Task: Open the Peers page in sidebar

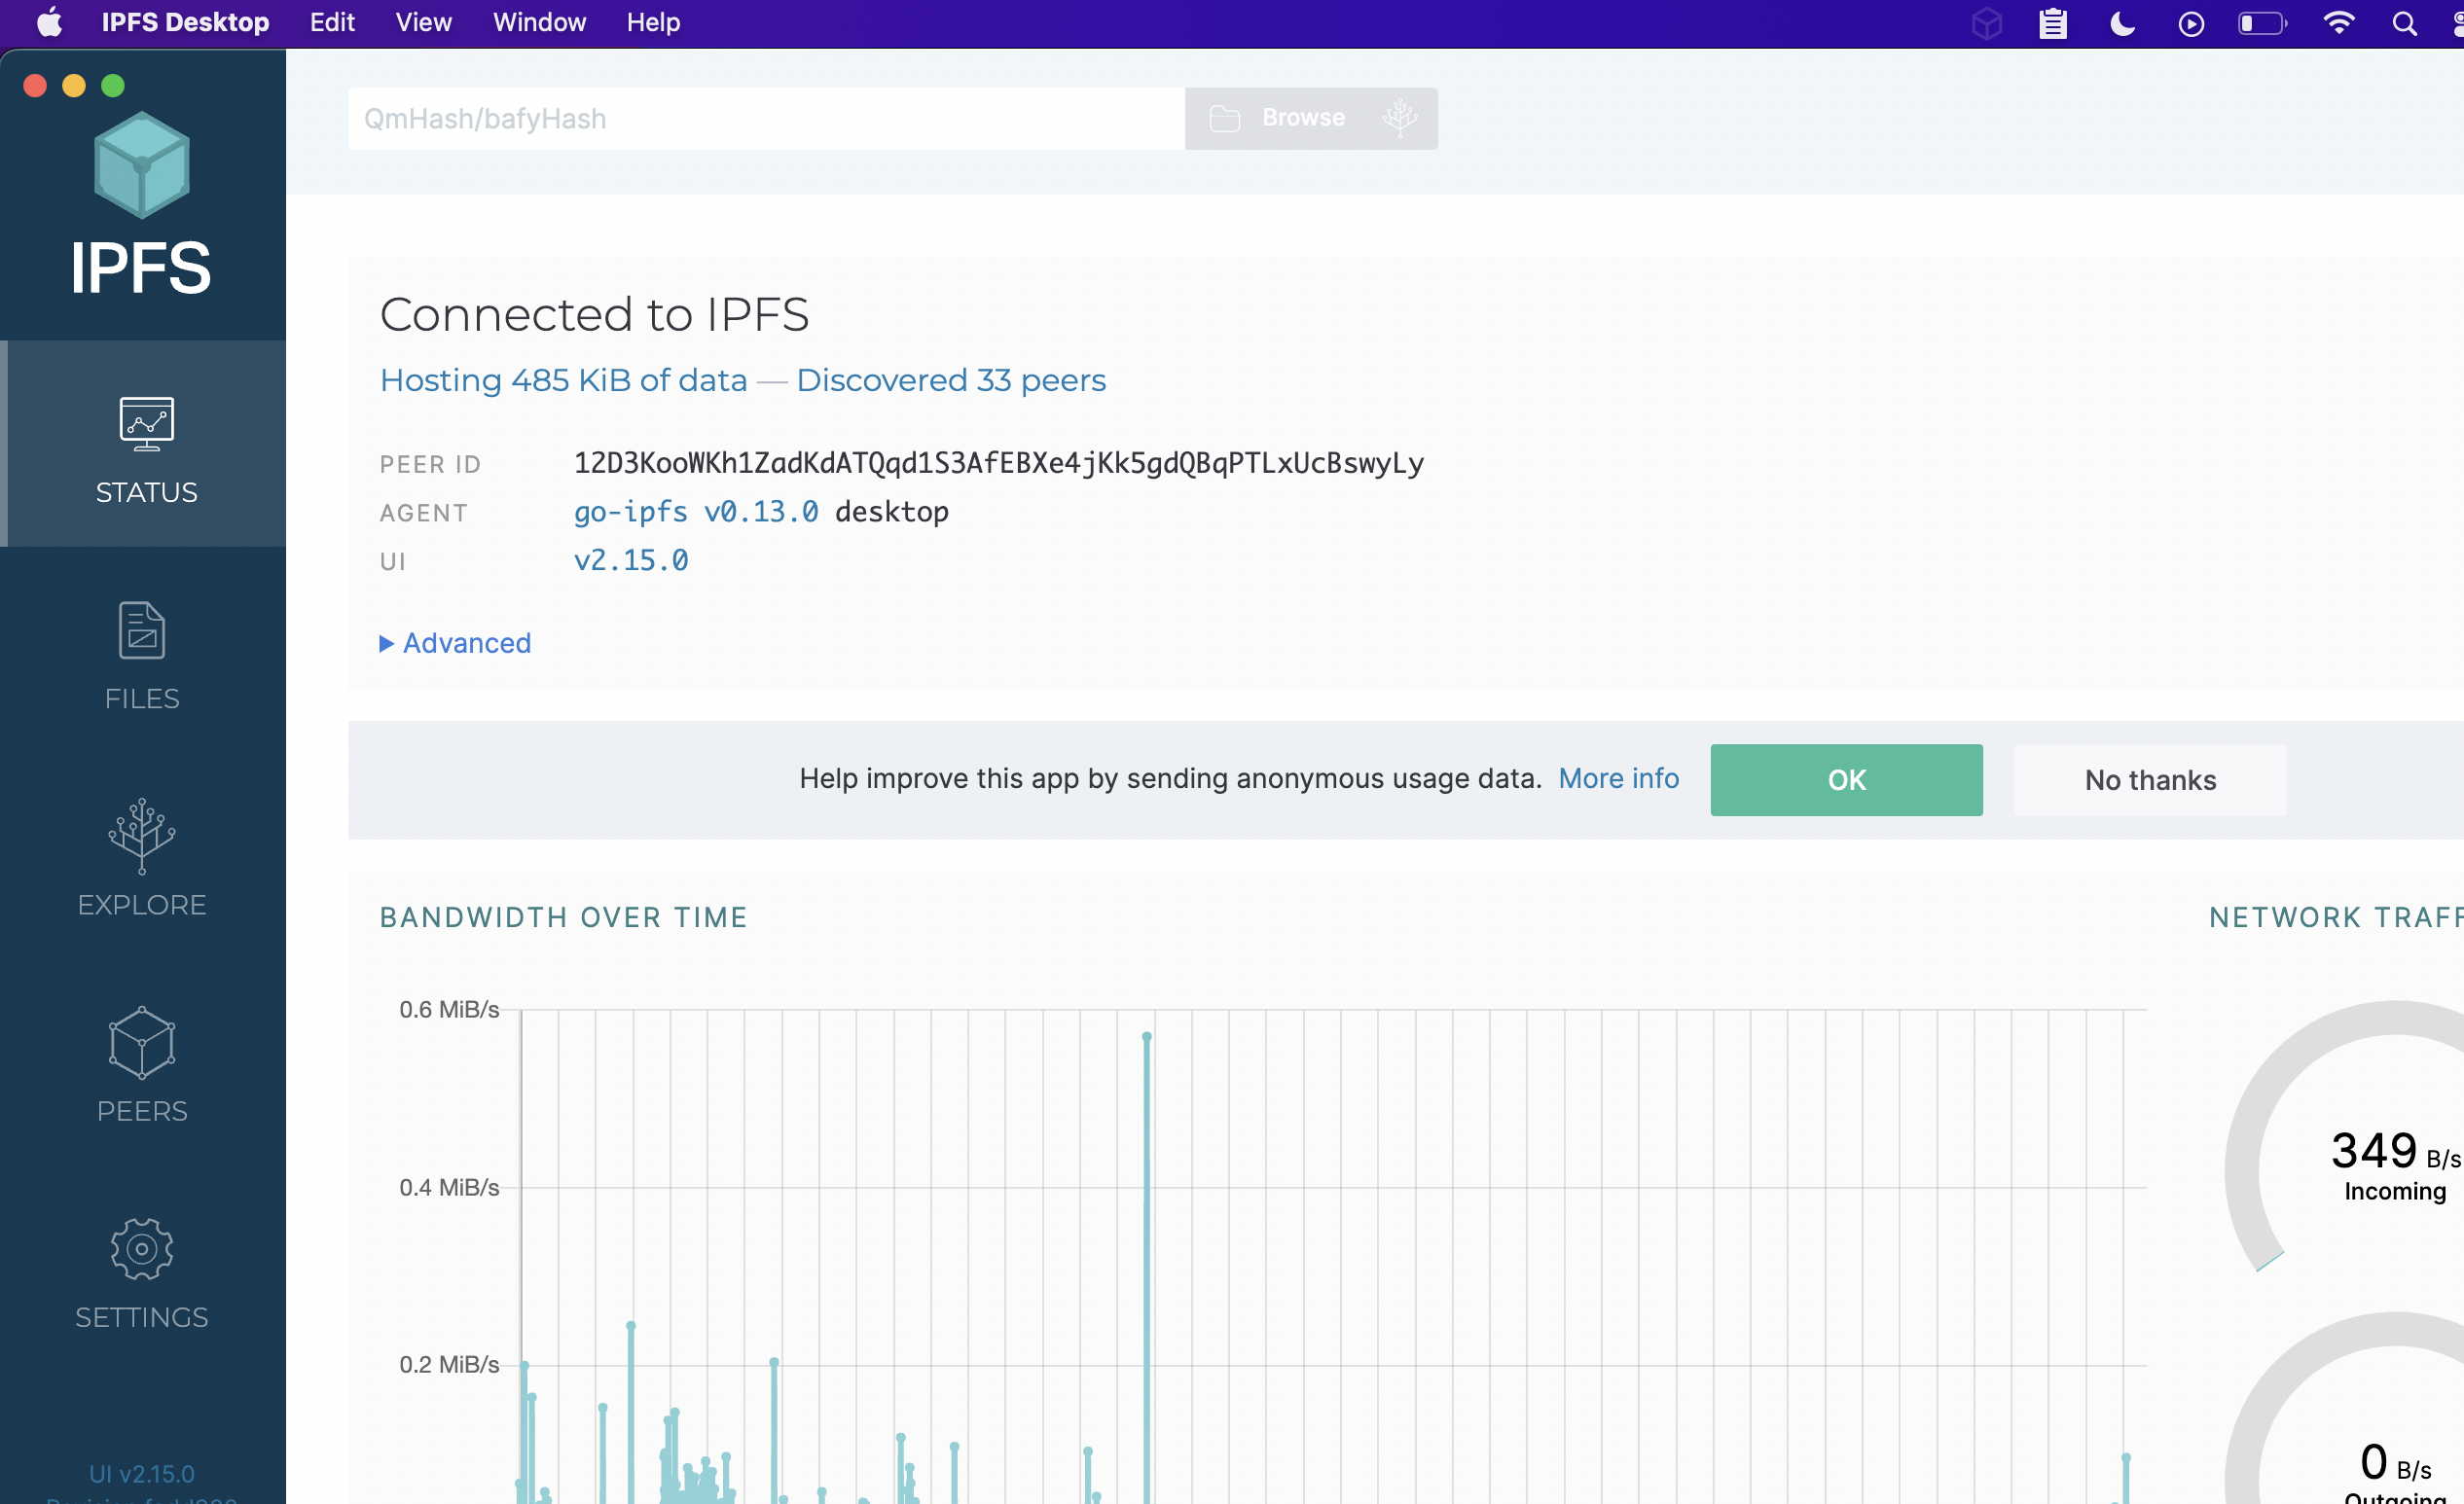Action: coord(142,1066)
